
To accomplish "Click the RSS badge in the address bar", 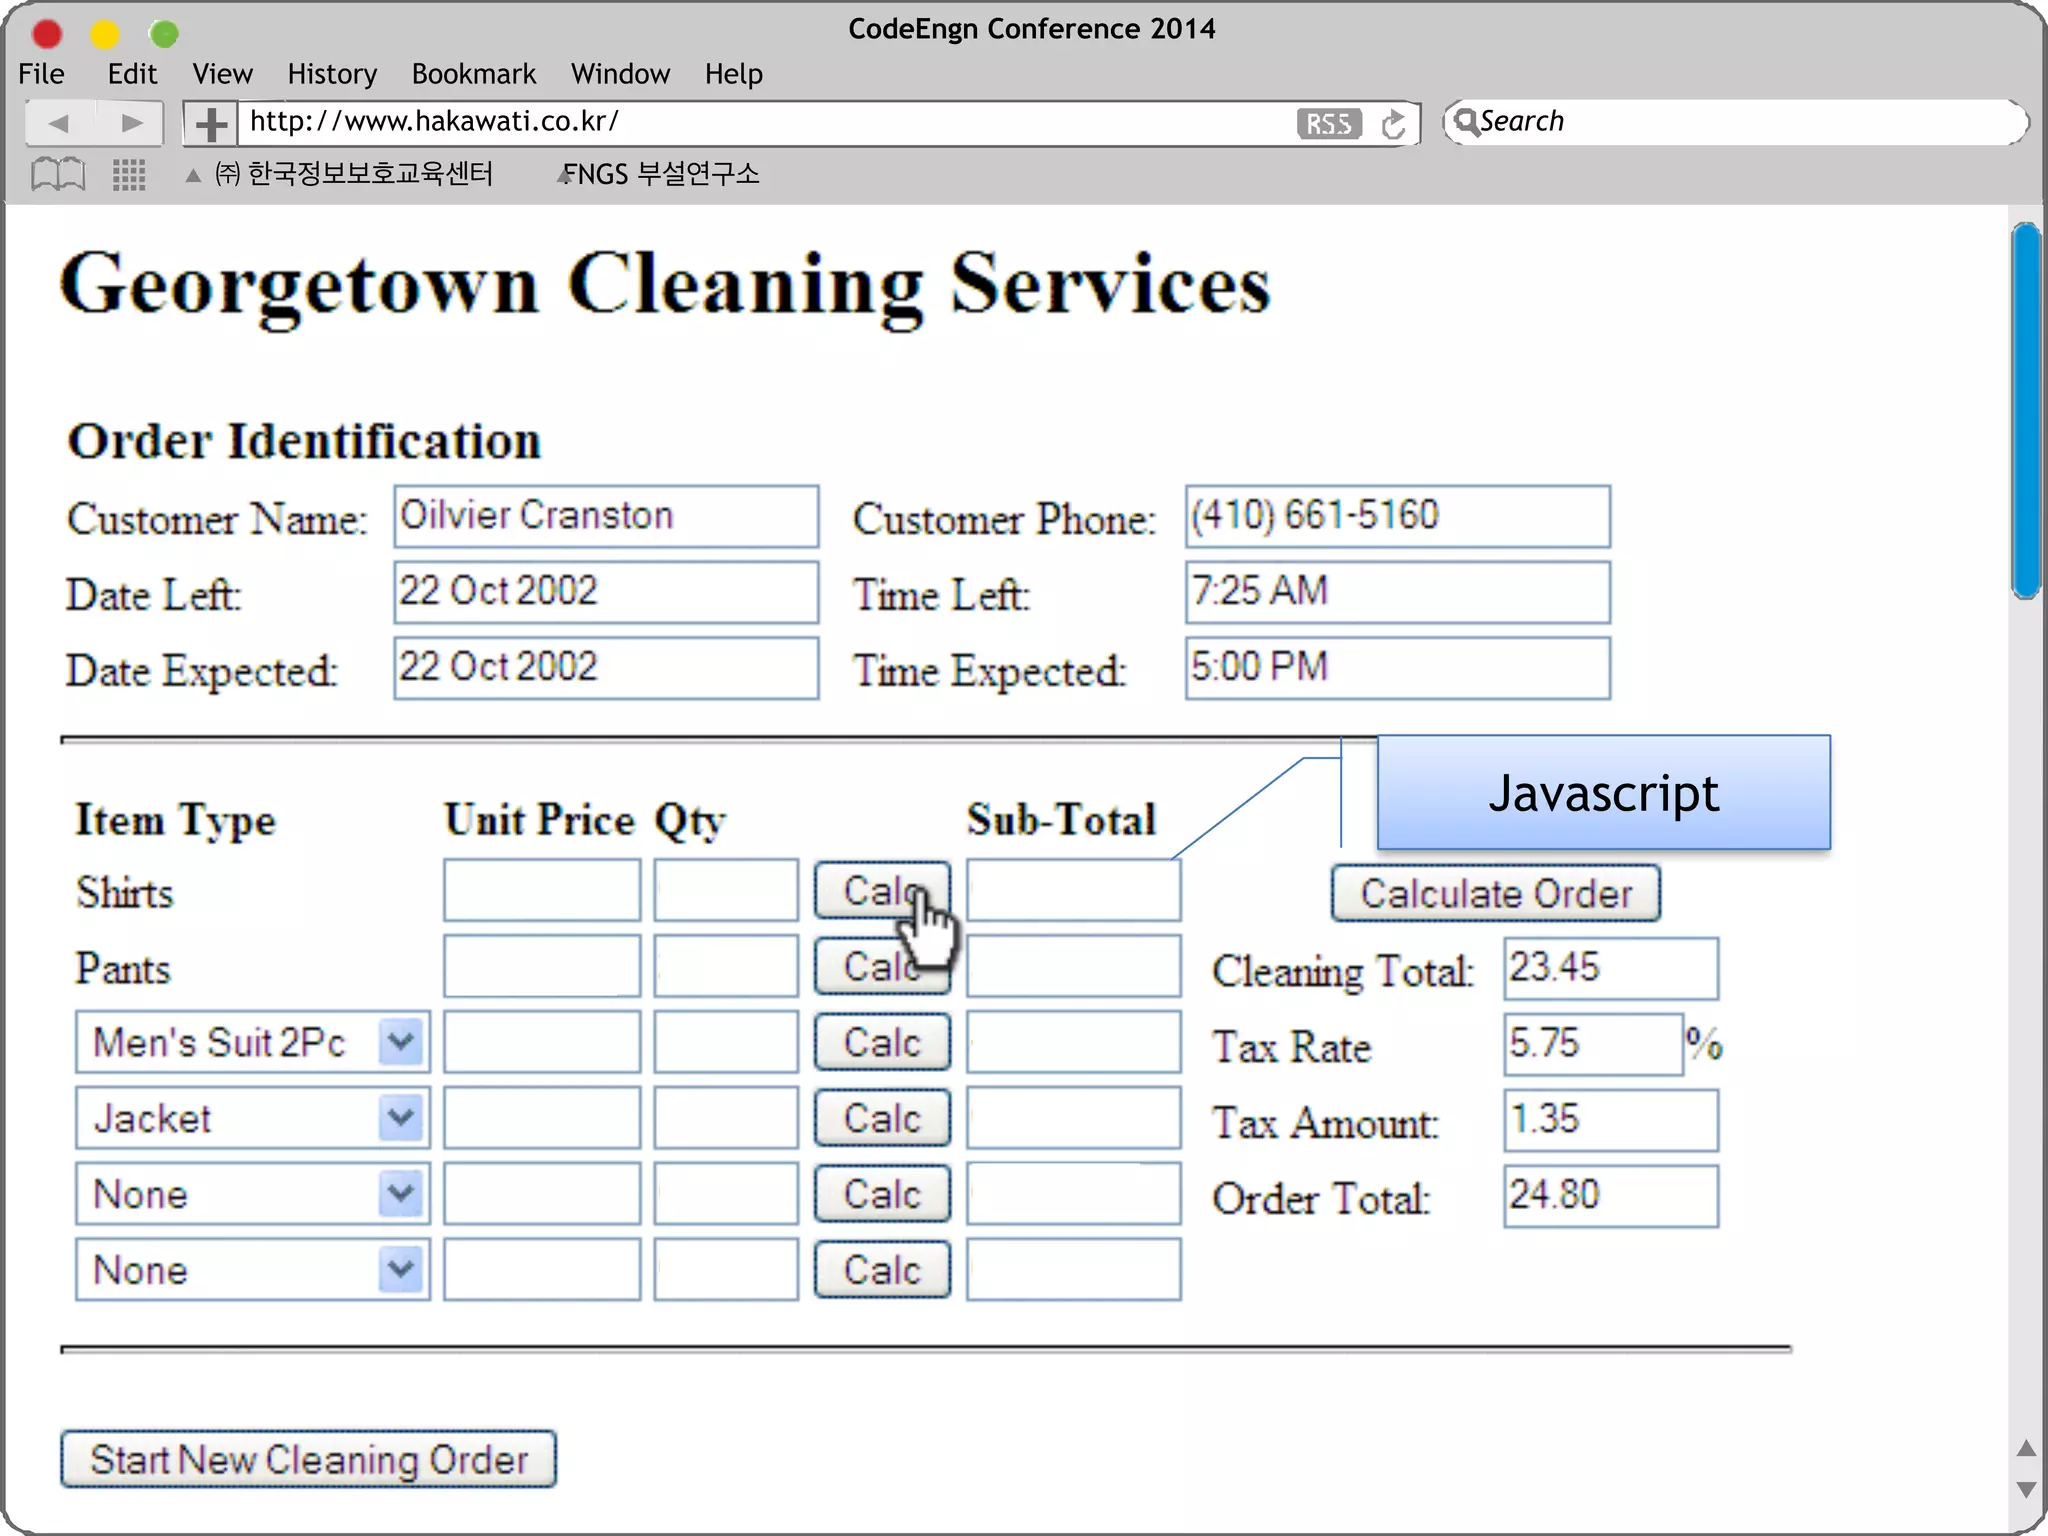I will pos(1328,123).
